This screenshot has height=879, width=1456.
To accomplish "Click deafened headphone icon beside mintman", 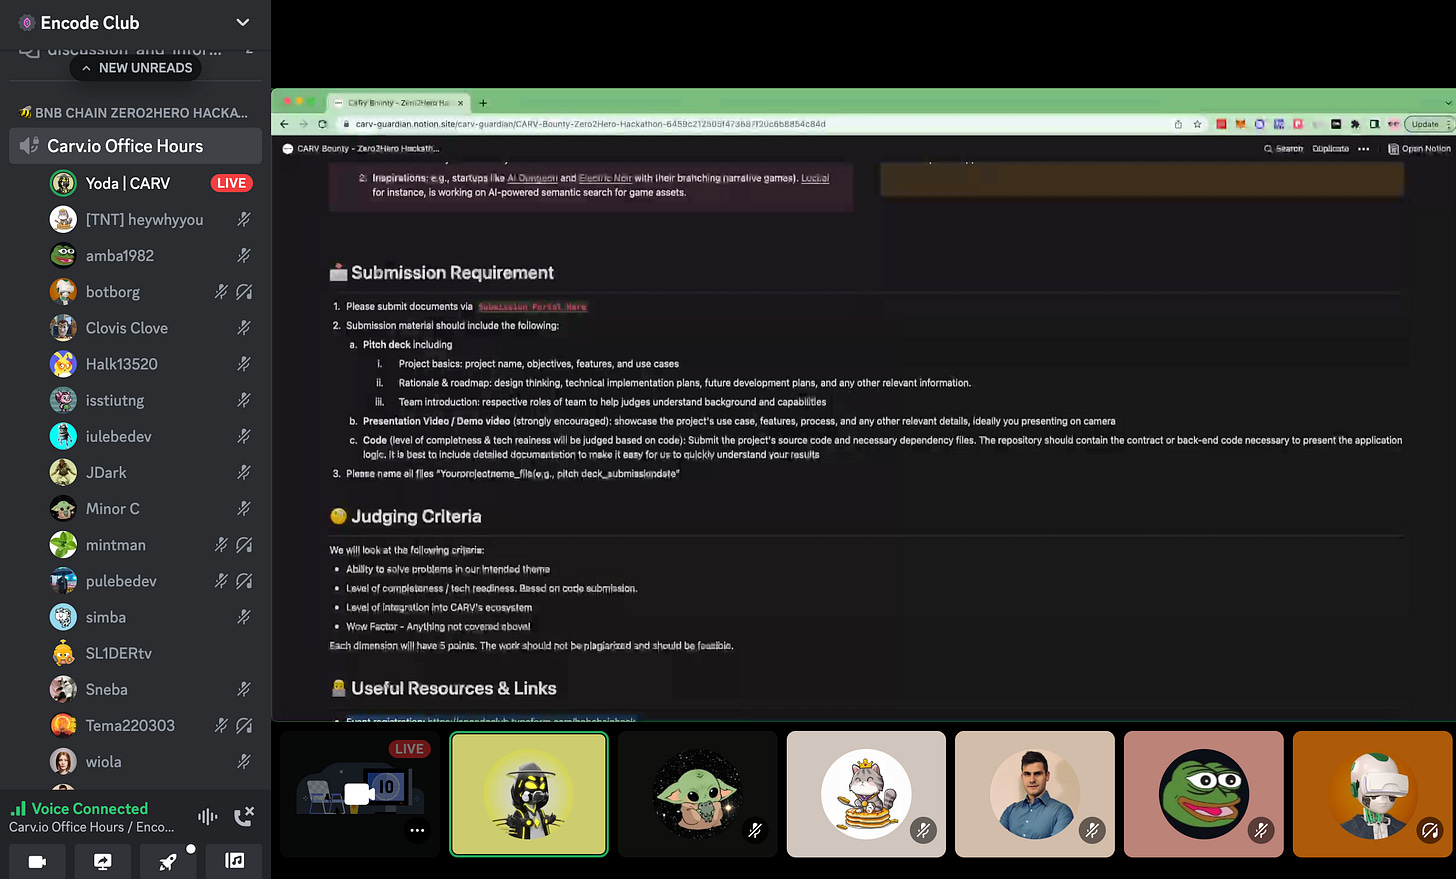I will [x=243, y=545].
